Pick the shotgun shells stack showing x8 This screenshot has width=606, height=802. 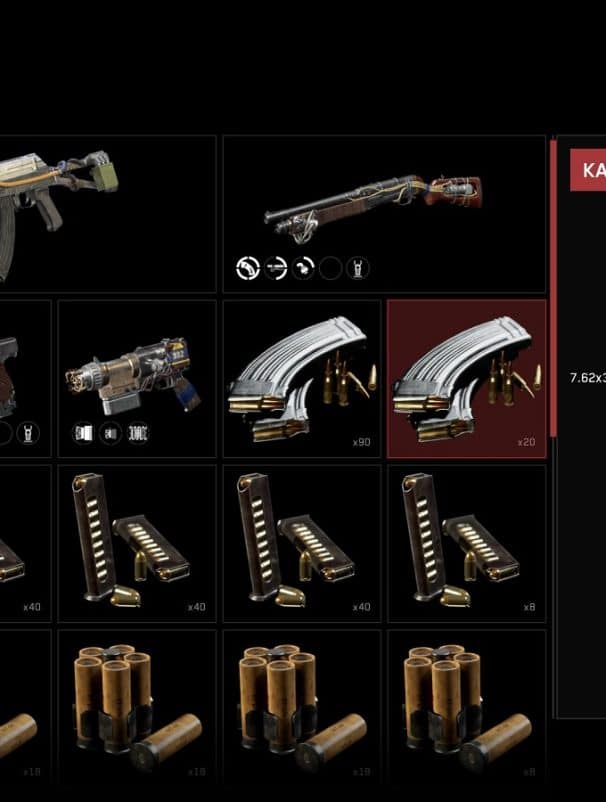pos(467,708)
